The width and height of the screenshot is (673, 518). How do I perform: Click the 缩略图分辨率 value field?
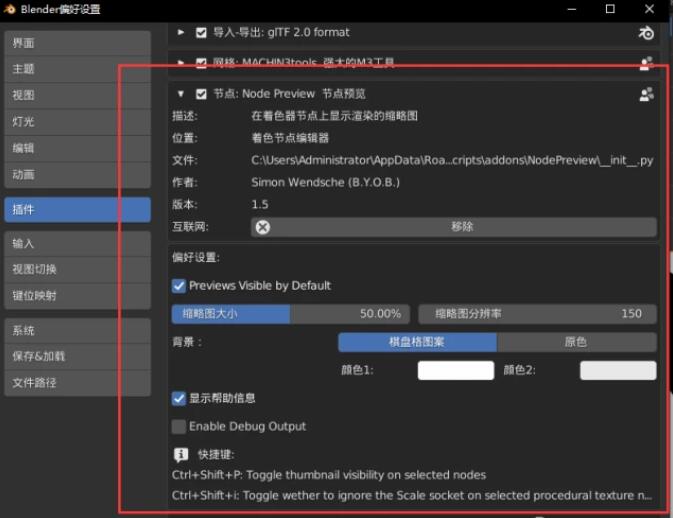pyautogui.click(x=537, y=314)
